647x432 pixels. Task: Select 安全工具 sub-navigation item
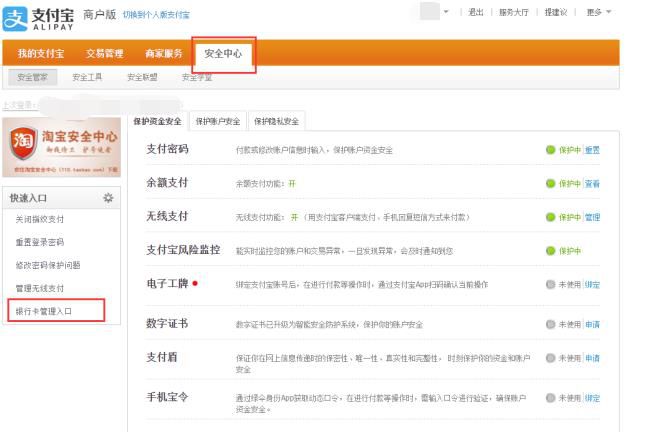(x=87, y=77)
